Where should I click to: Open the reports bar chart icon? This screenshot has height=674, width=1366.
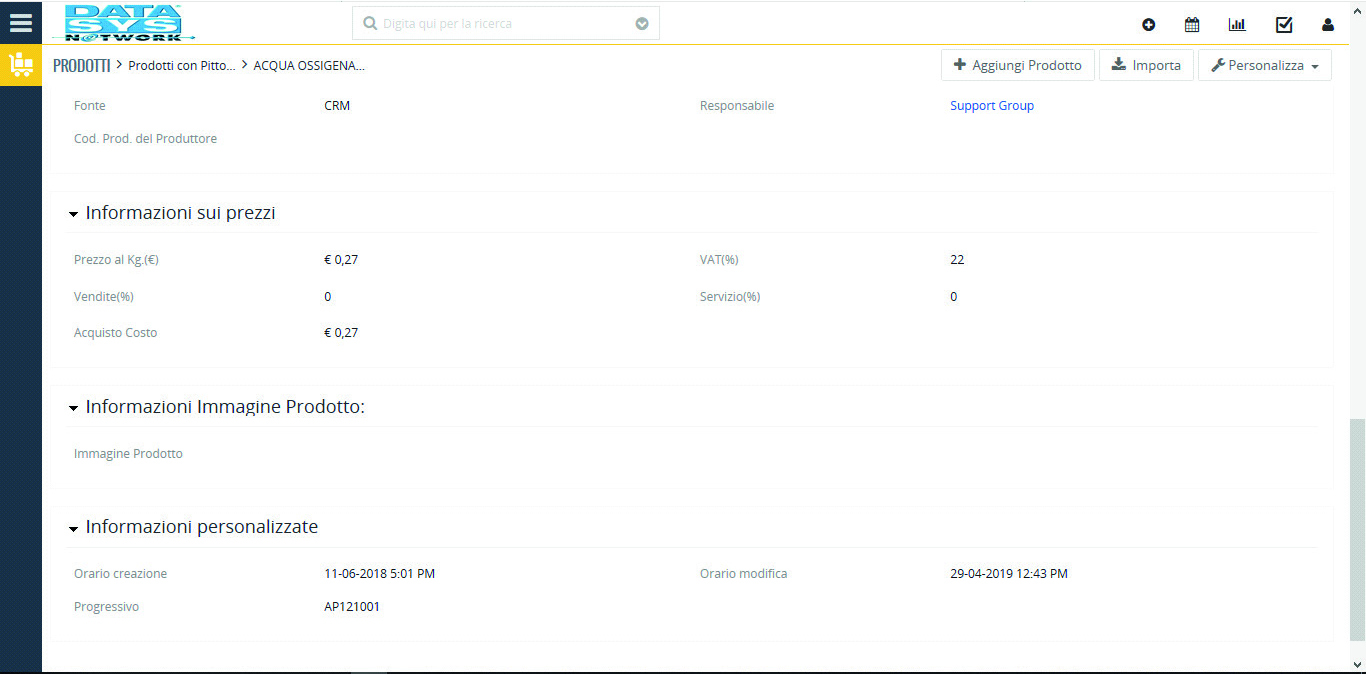point(1237,25)
